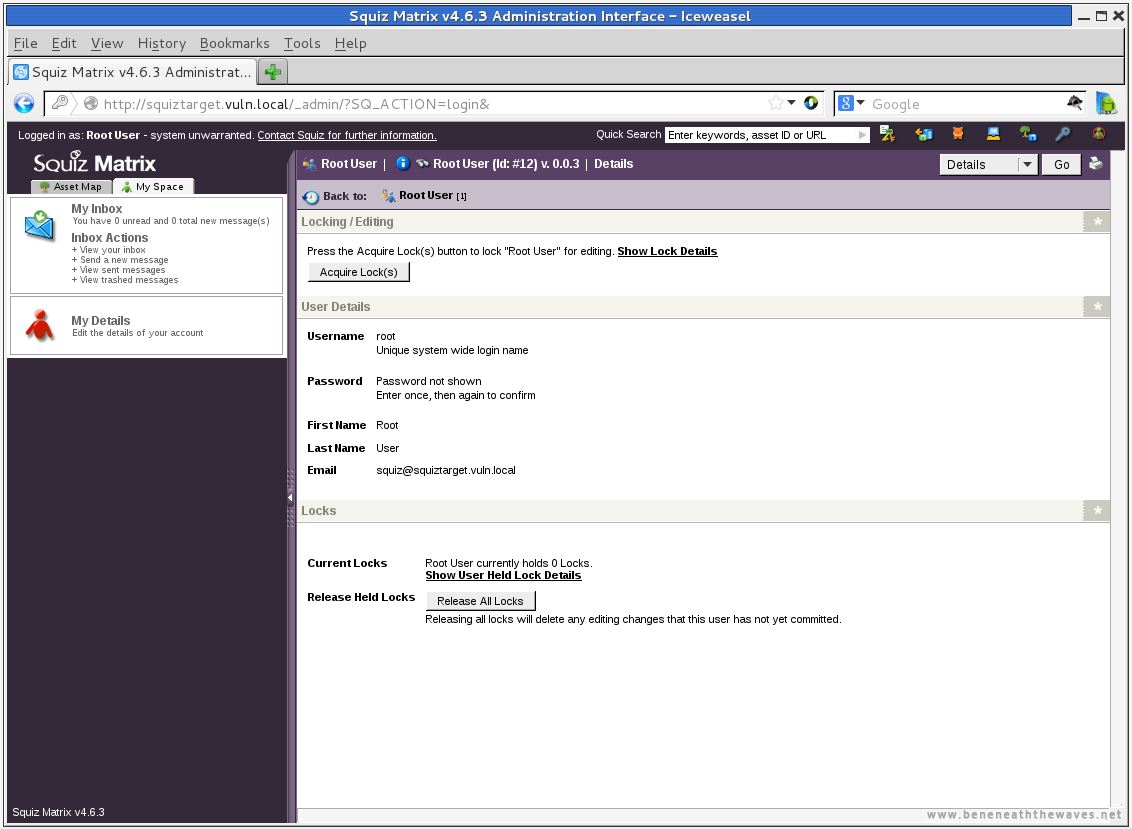Screen dimensions: 1132x829
Task: Click the Squiz Matrix logo
Action: (95, 162)
